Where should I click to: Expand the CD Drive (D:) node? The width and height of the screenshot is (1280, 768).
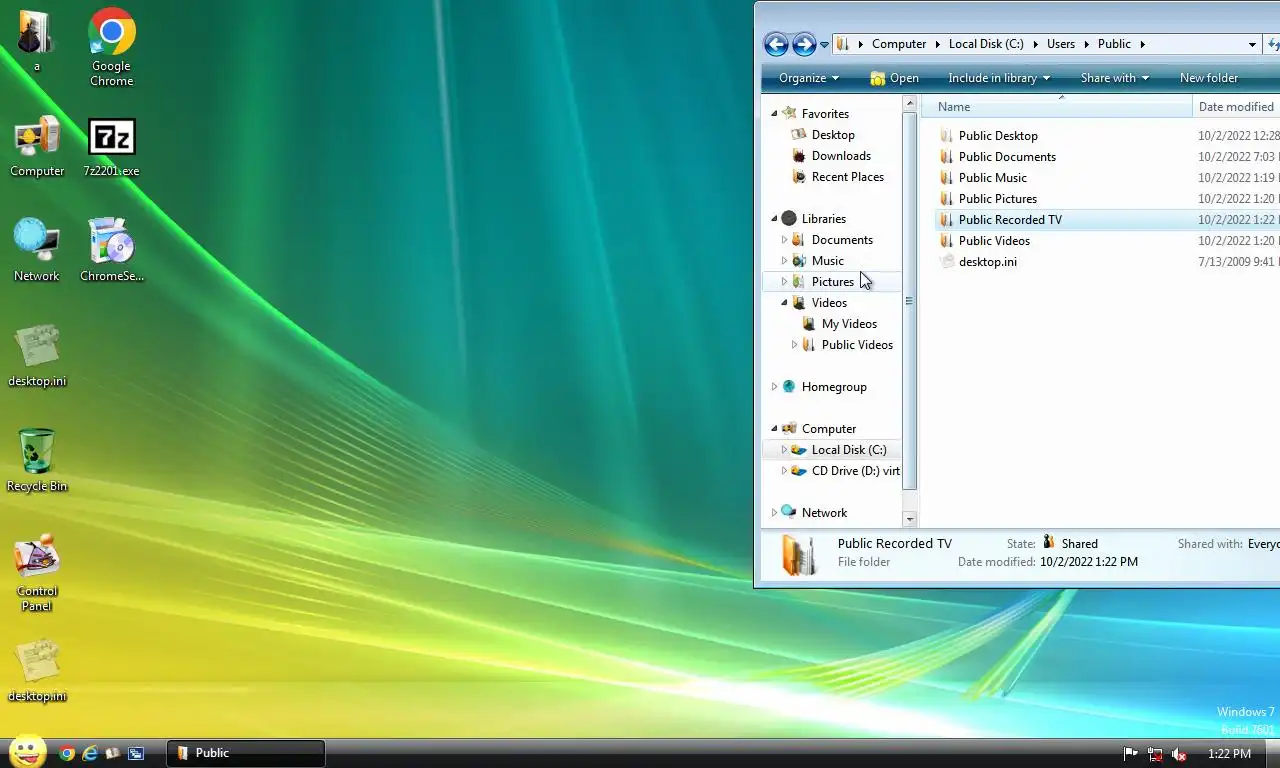(x=784, y=471)
